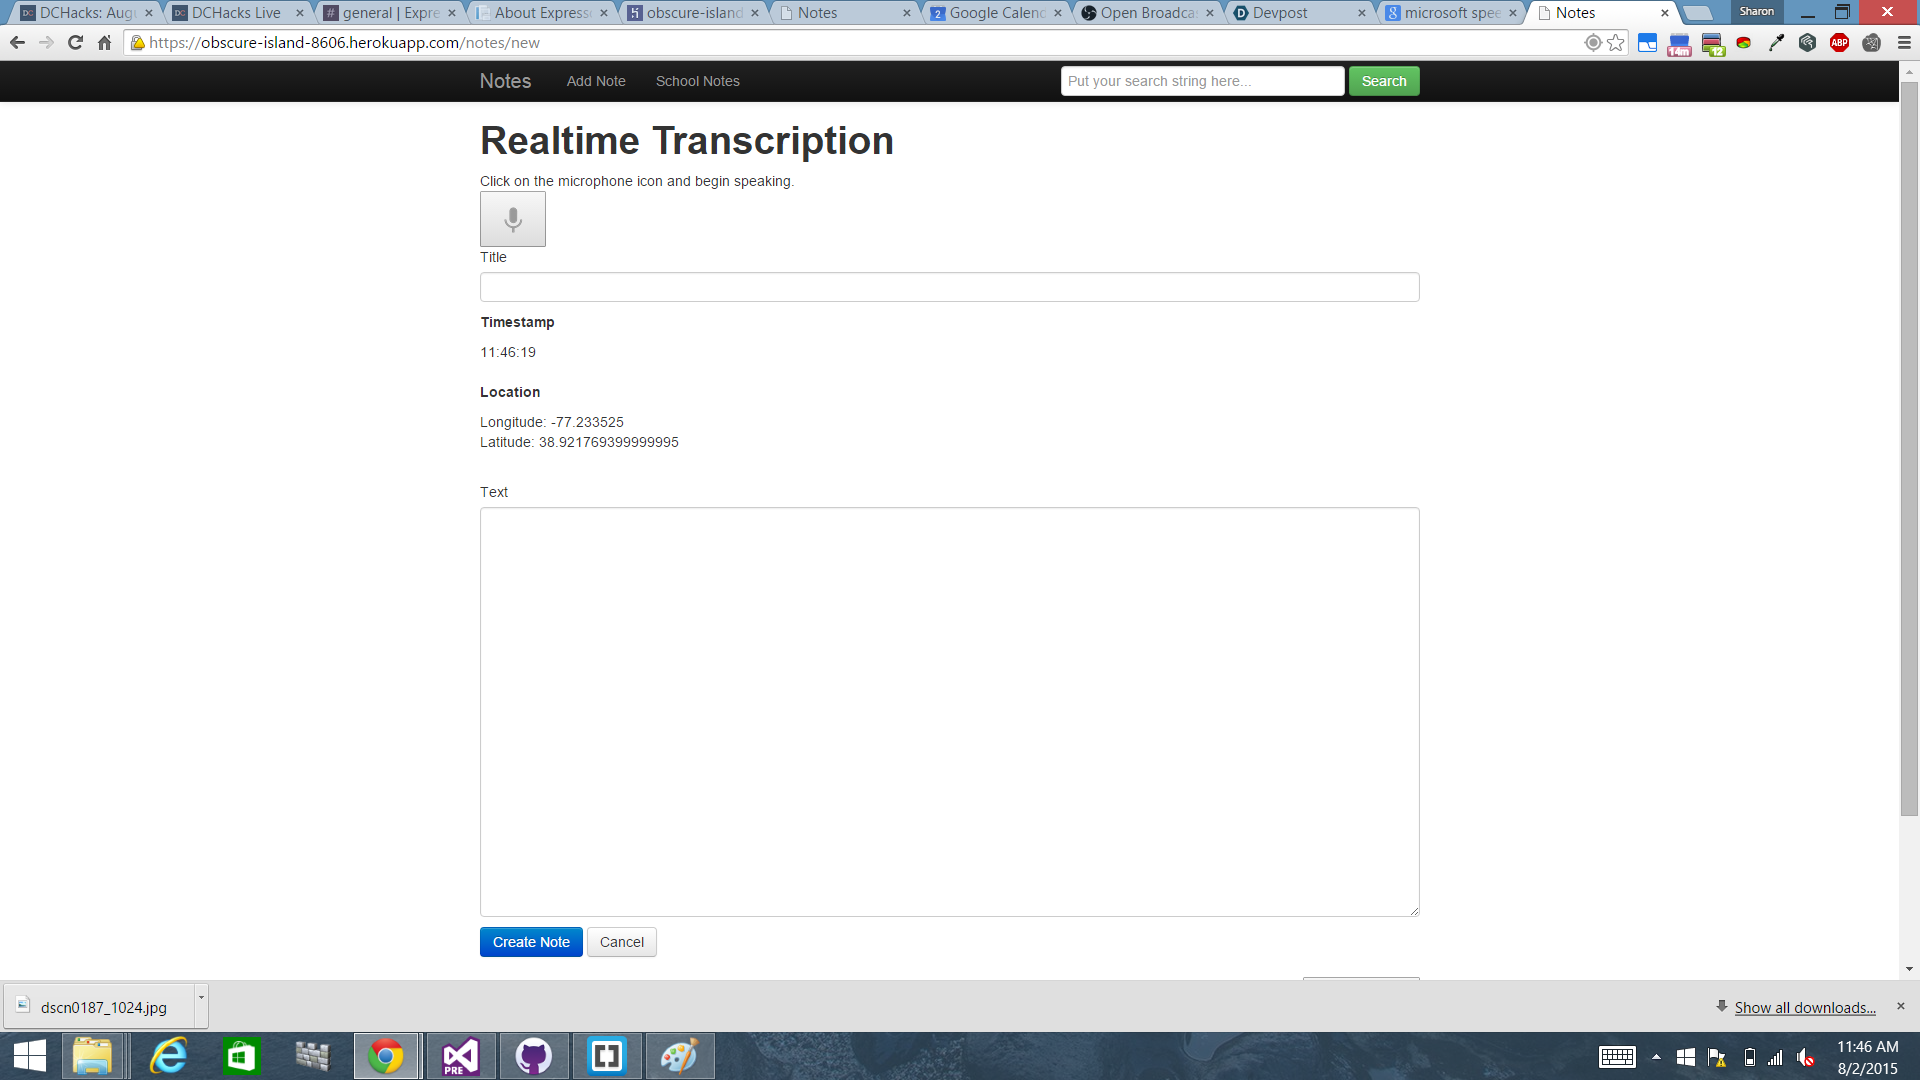The width and height of the screenshot is (1920, 1080).
Task: Click the blue Create Note button
Action: coord(531,942)
